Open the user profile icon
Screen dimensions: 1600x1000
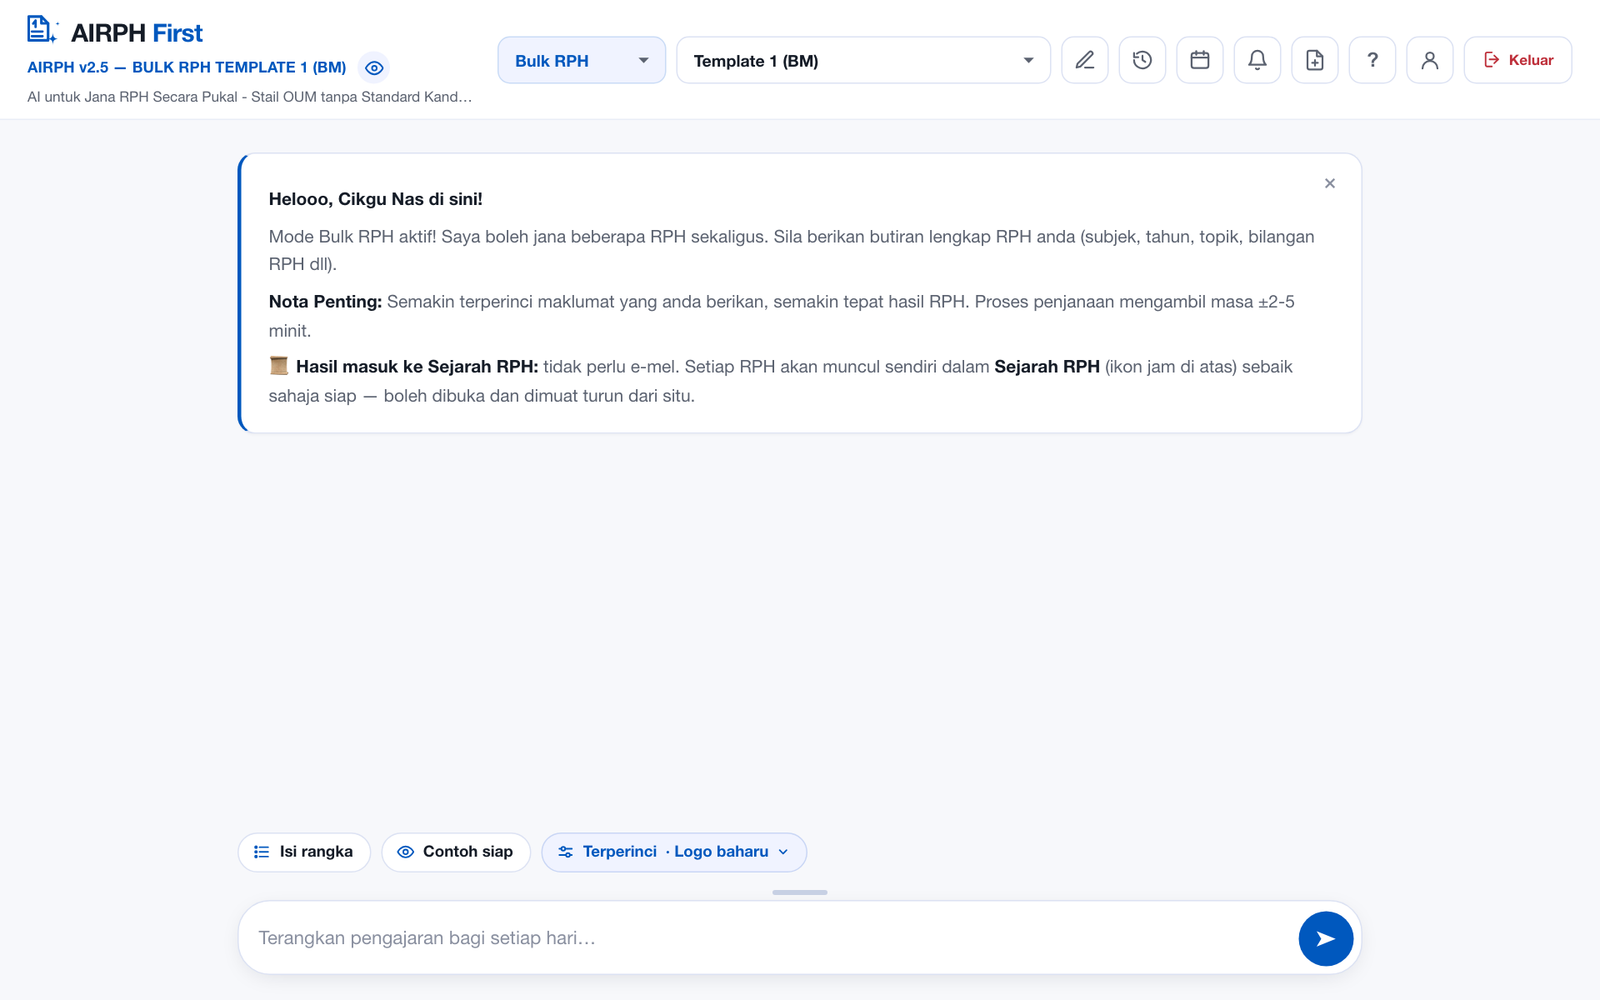click(x=1430, y=60)
